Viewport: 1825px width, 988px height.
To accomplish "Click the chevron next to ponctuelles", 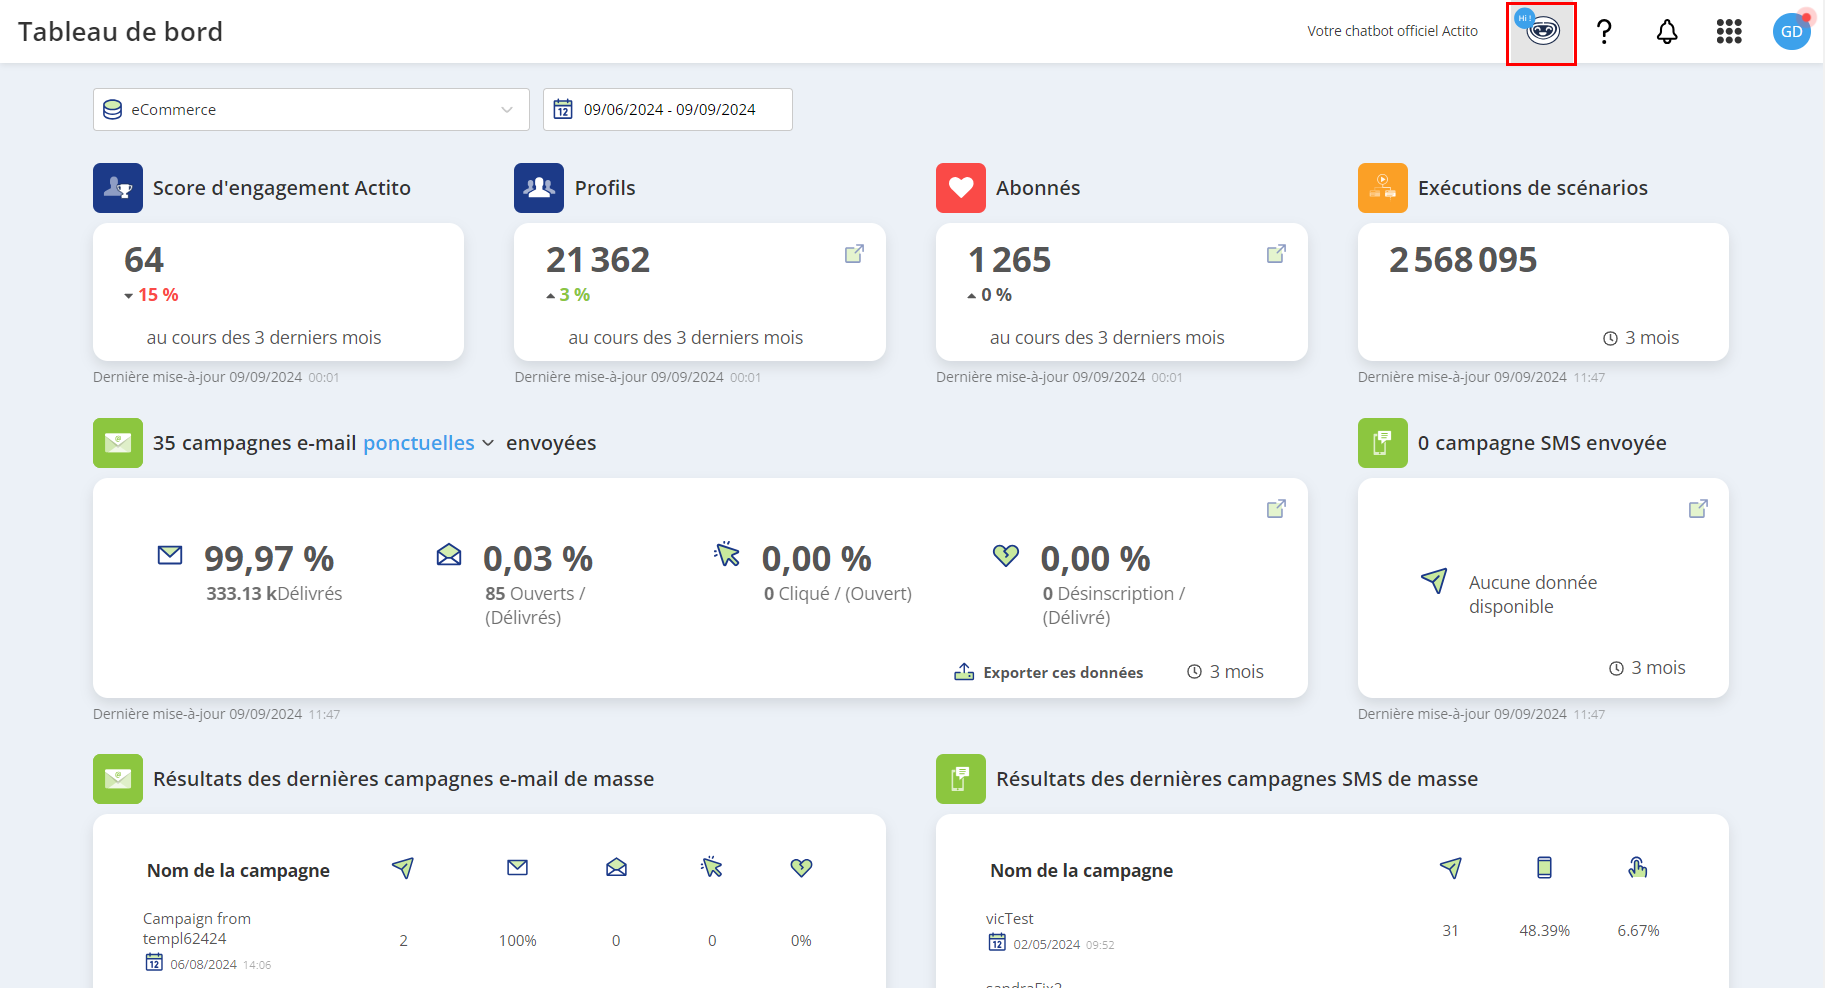I will coord(488,443).
